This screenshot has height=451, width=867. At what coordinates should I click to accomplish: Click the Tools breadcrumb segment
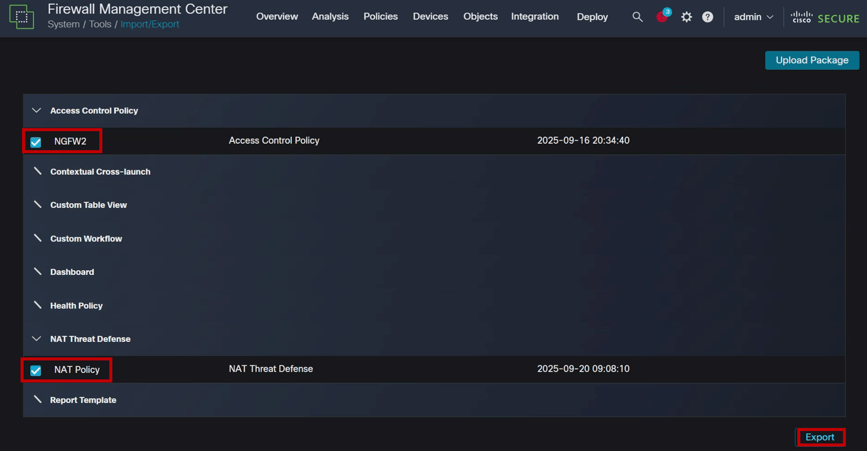coord(100,24)
